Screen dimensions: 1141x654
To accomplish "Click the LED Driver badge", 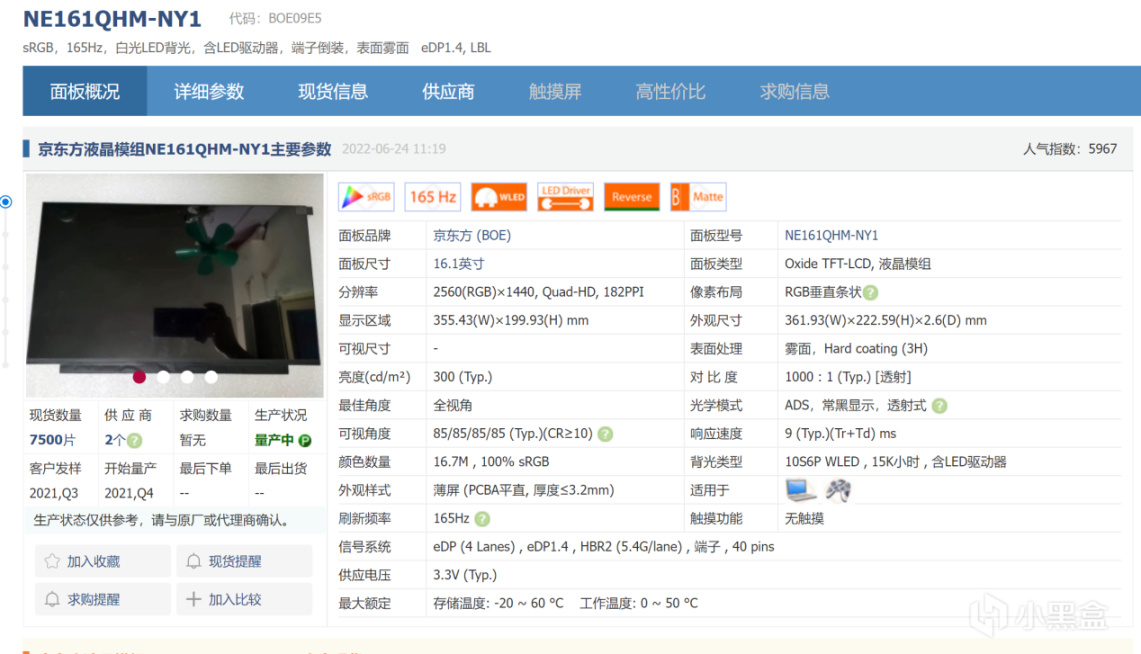I will [565, 197].
